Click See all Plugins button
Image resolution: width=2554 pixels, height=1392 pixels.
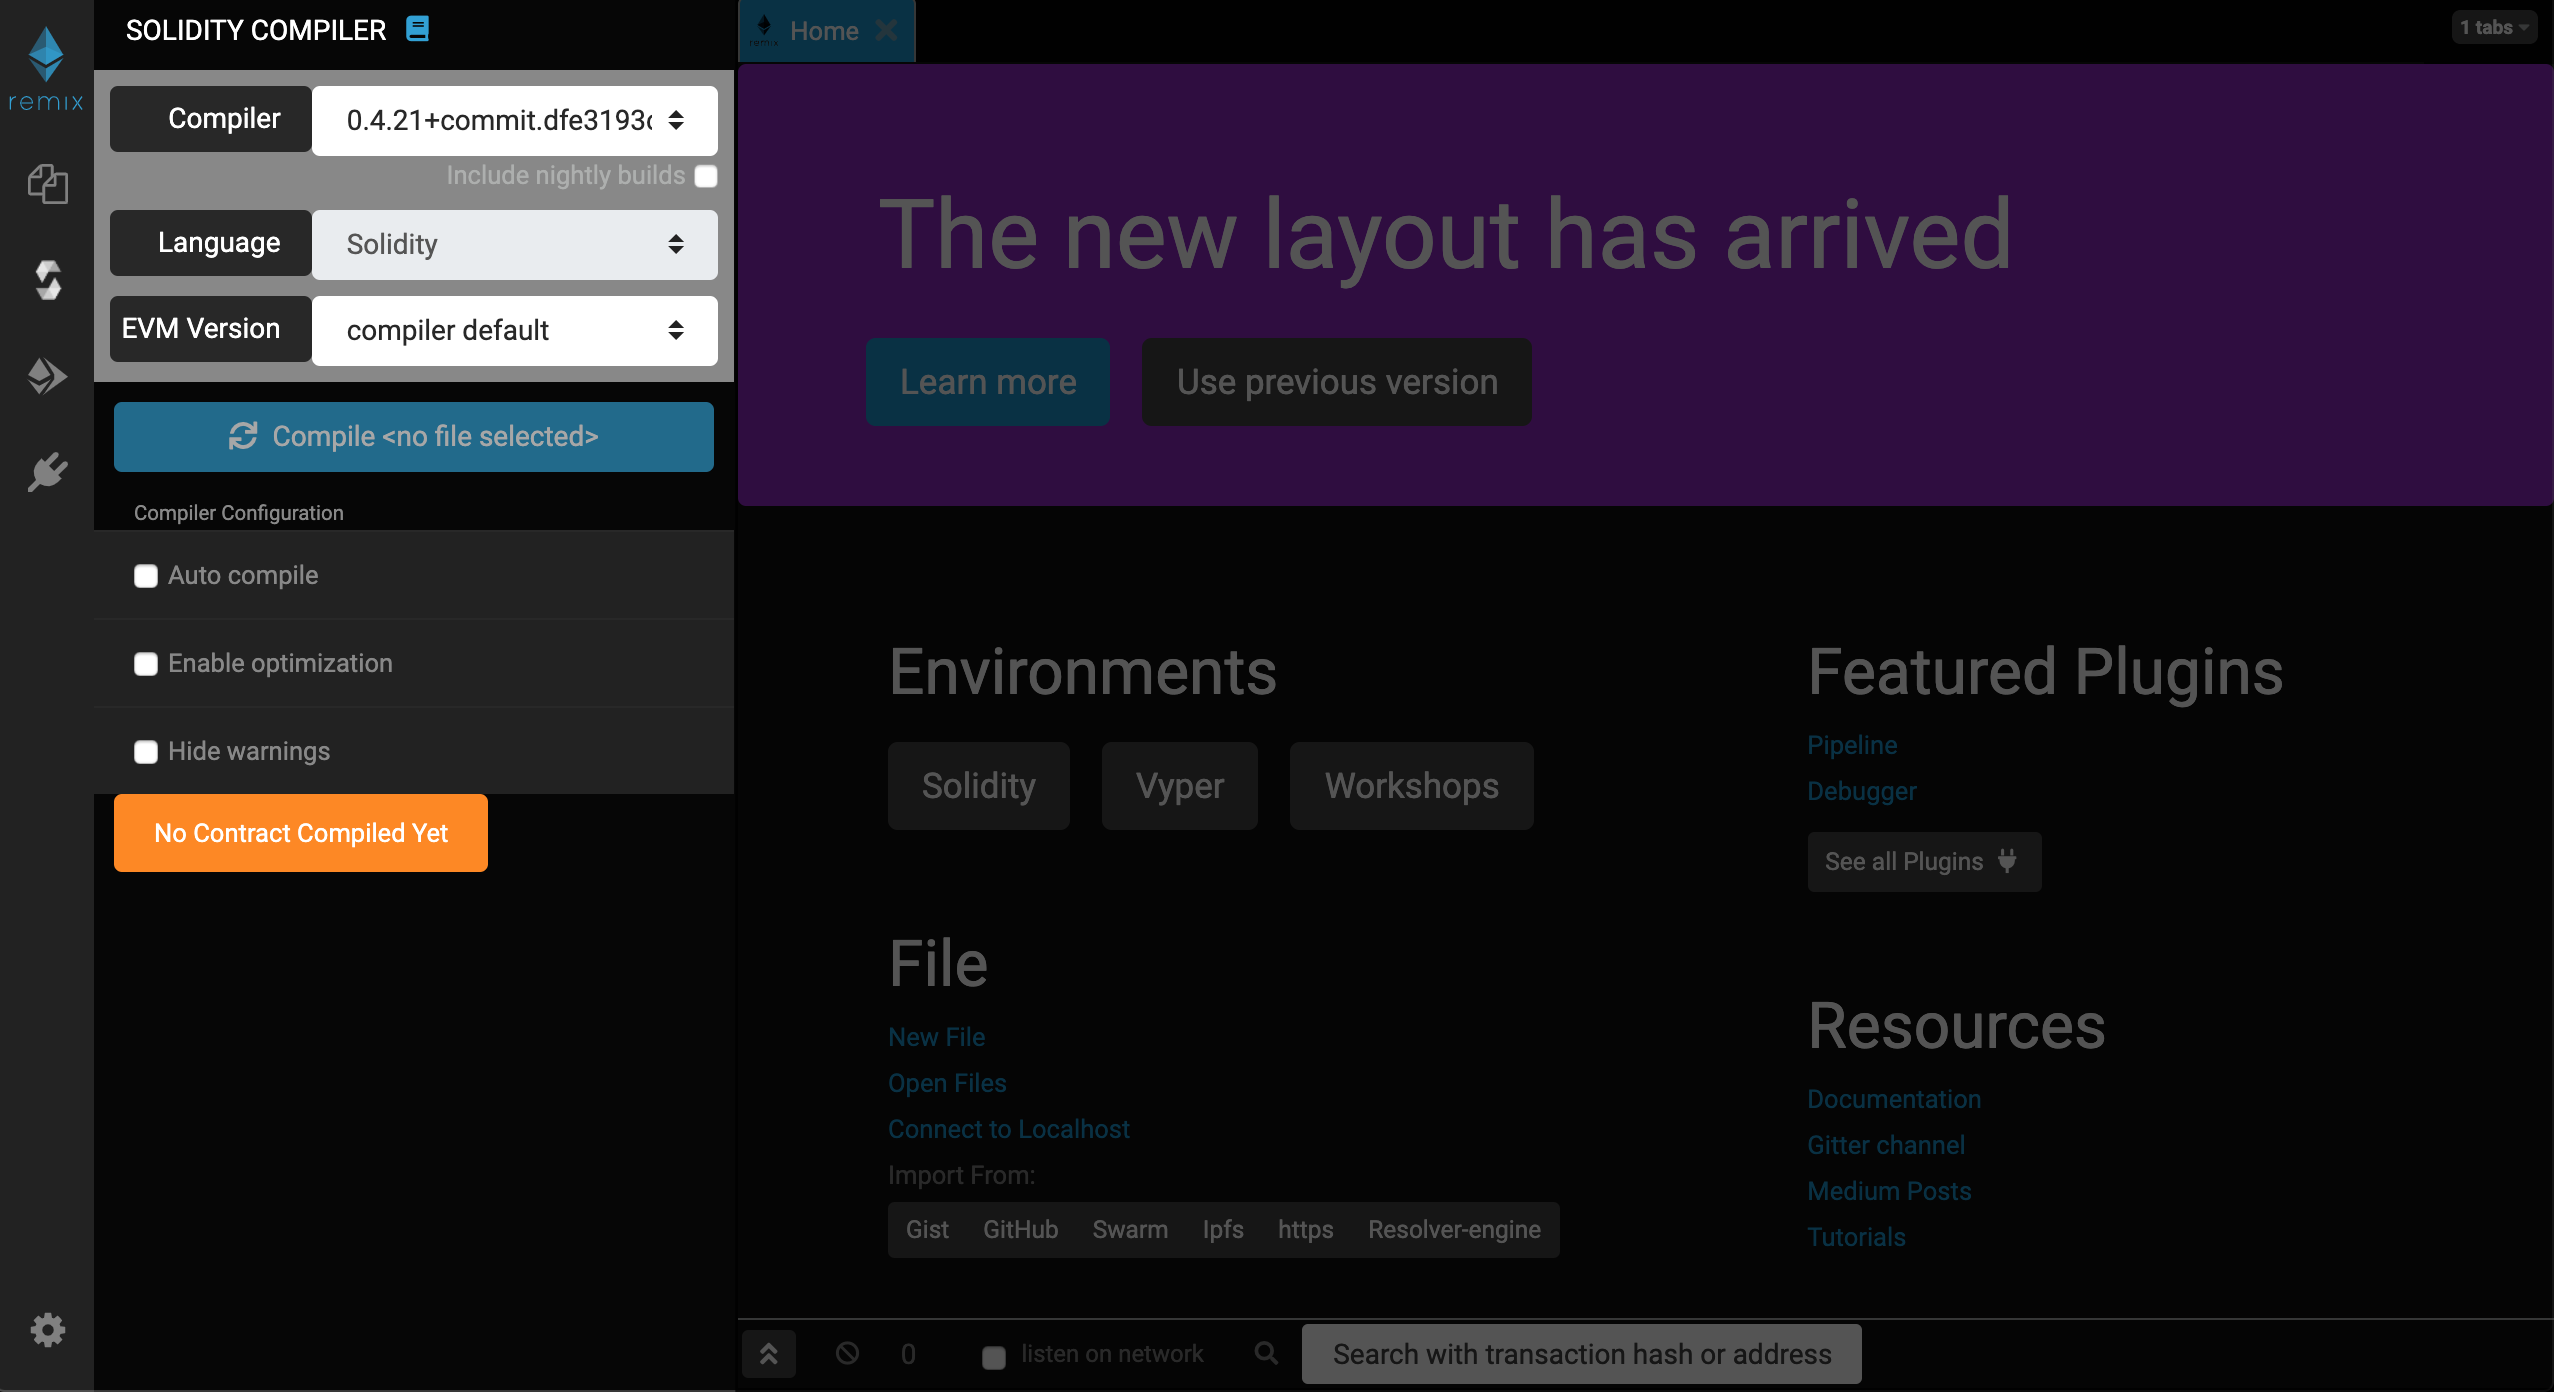coord(1924,862)
